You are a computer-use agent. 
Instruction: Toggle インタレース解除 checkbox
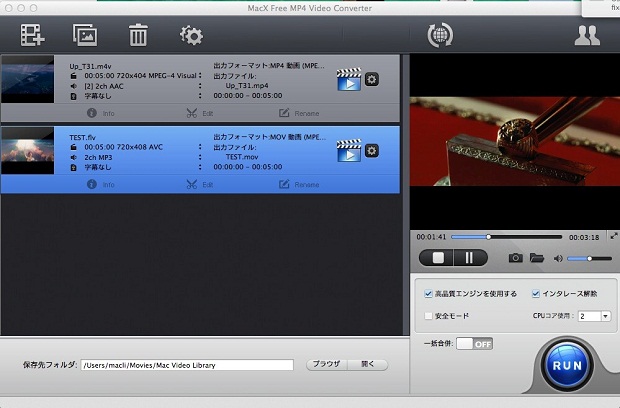(x=536, y=294)
